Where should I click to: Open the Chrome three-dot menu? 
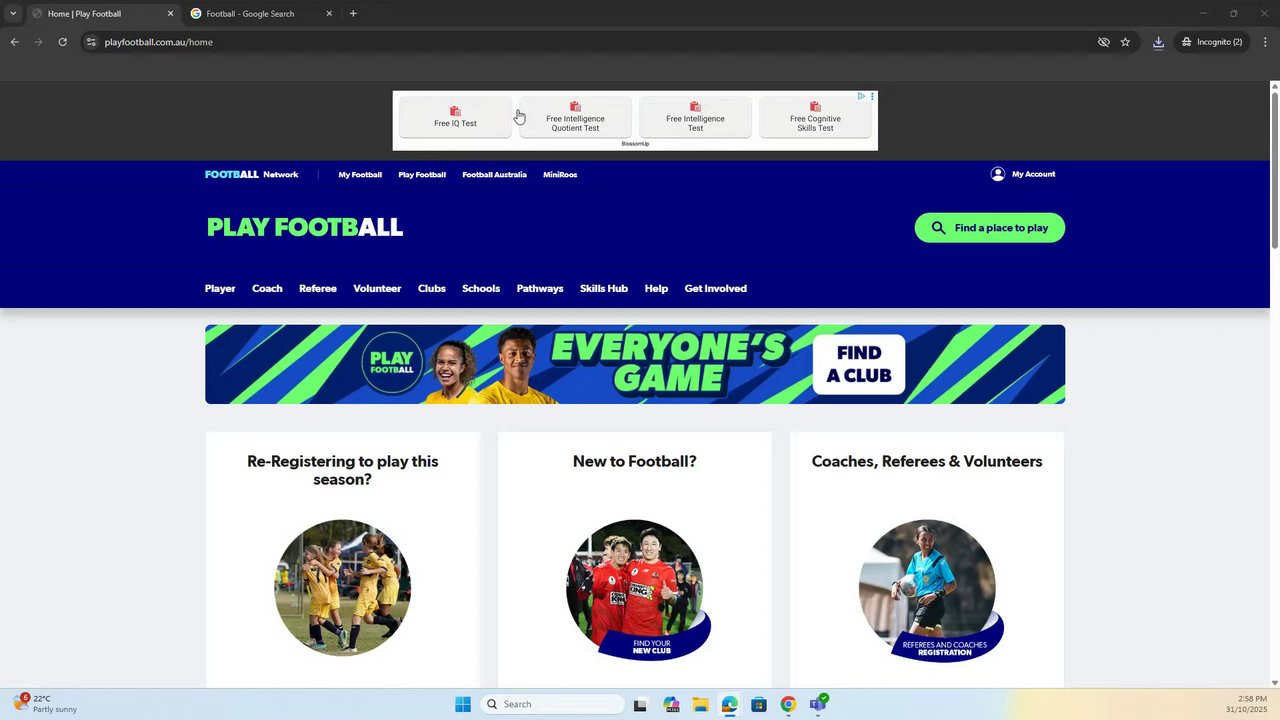1265,42
